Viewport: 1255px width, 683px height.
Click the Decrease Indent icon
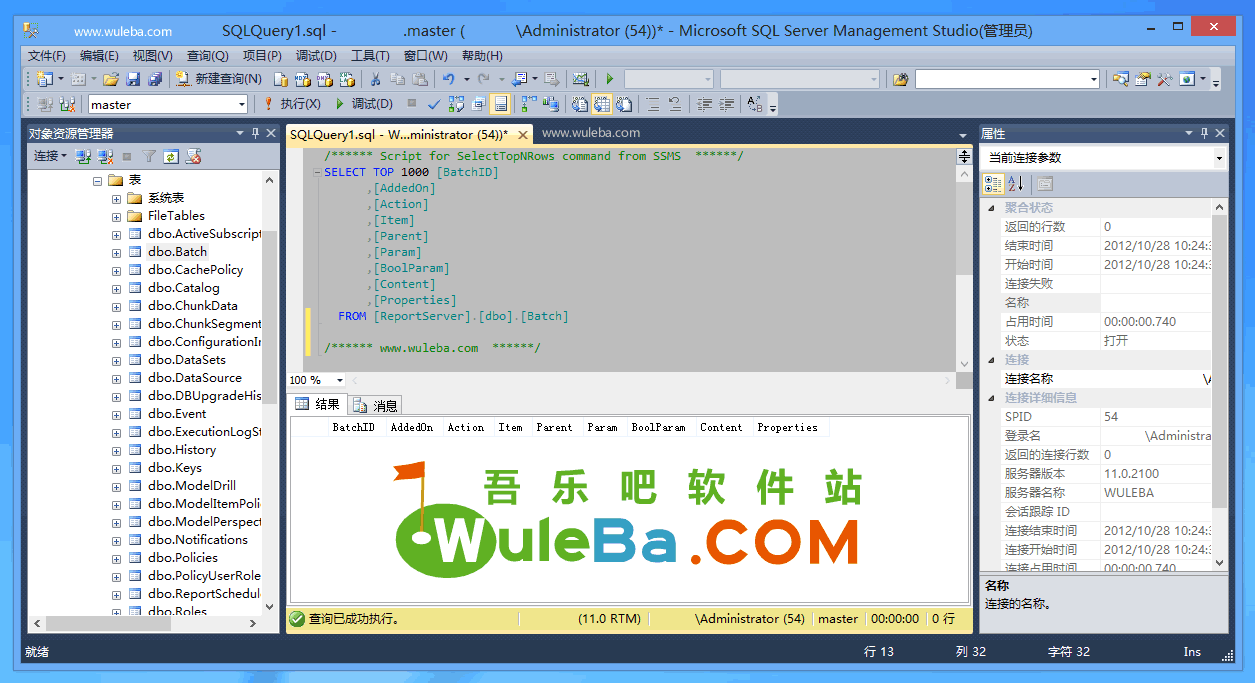[x=704, y=104]
